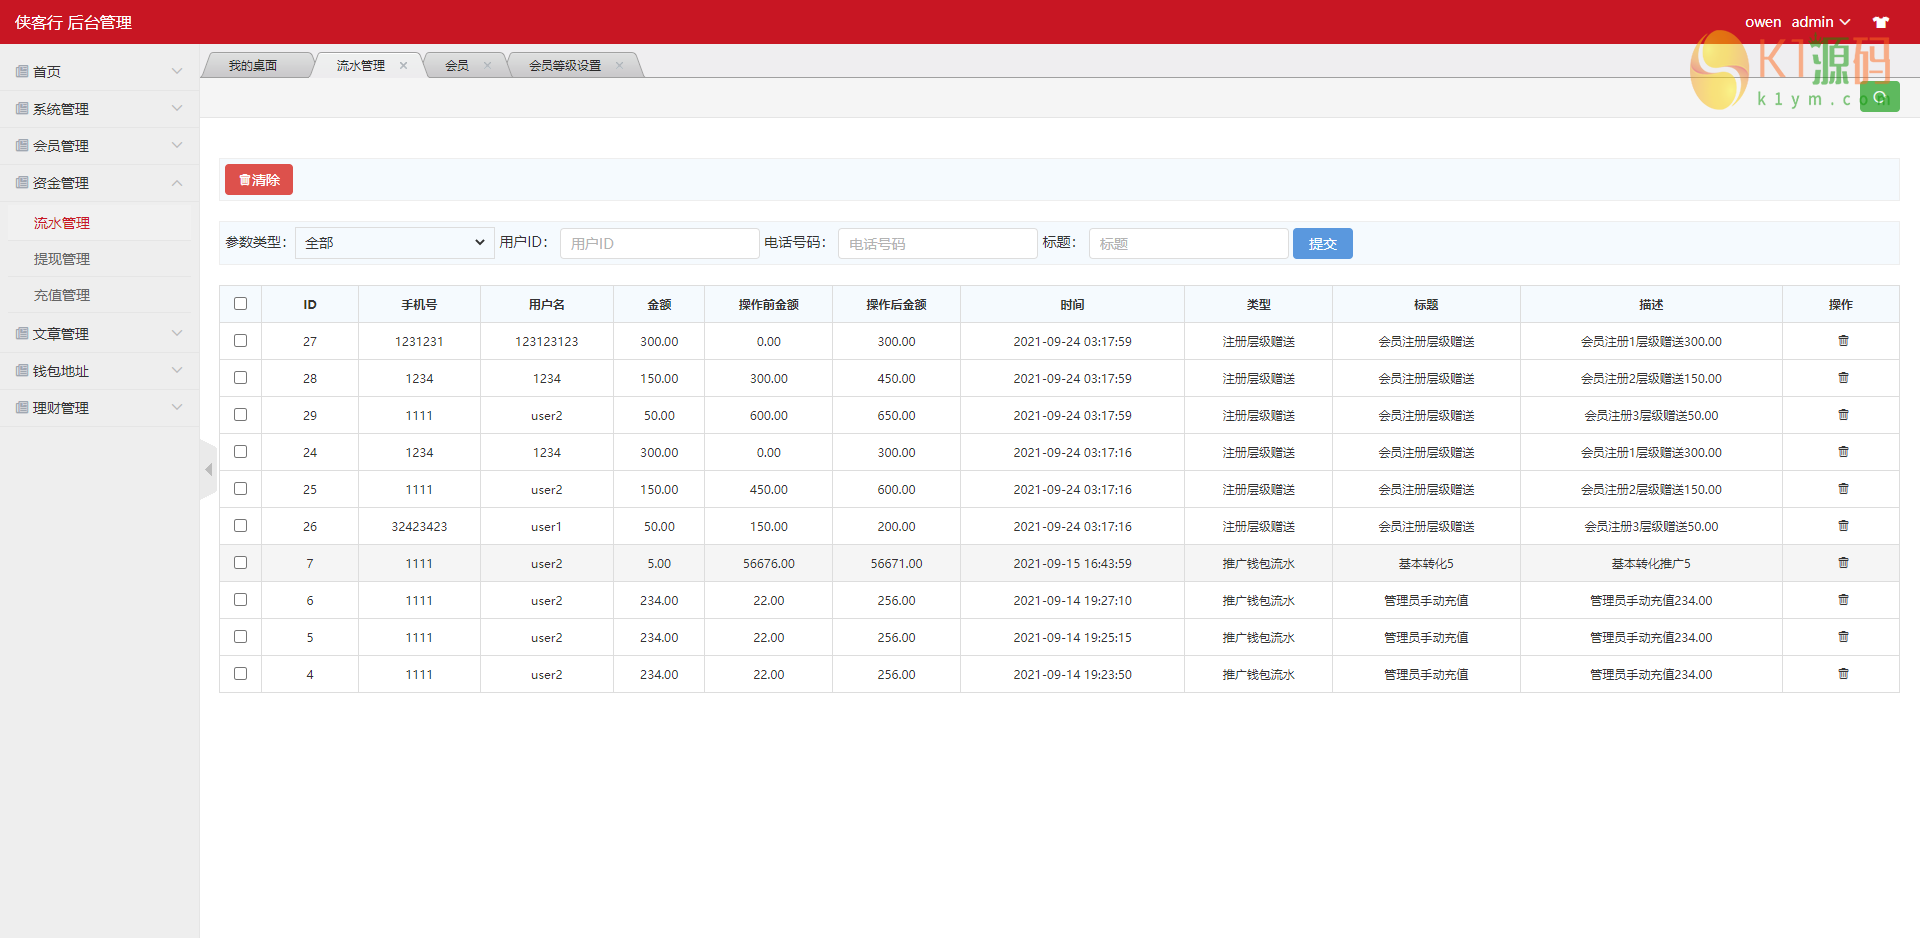Check the checkbox for row ID 28

(240, 378)
